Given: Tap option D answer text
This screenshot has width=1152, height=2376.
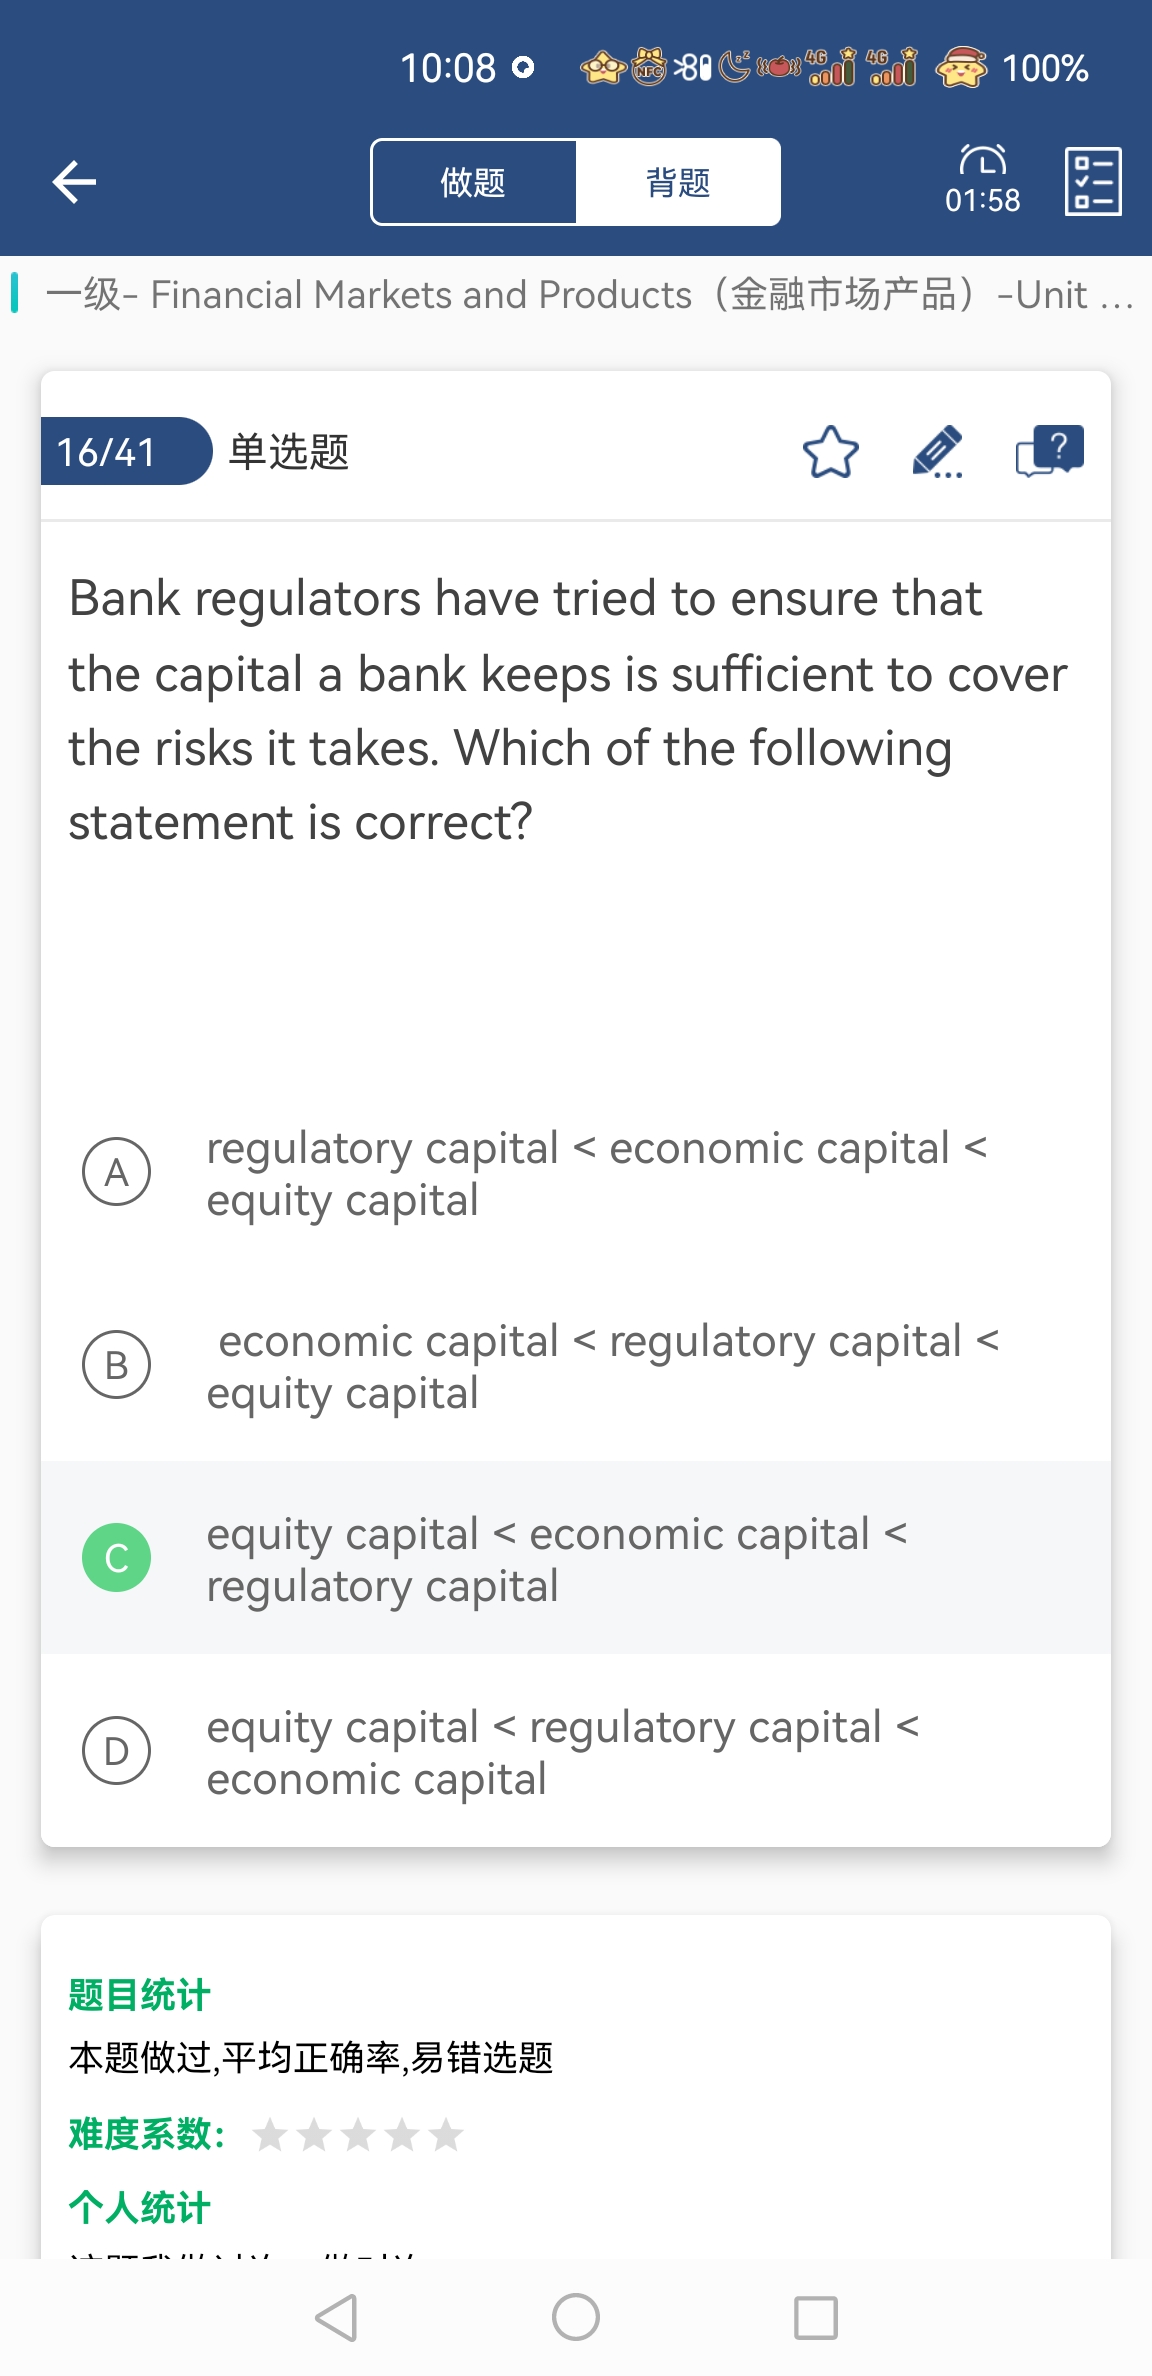Looking at the screenshot, I should 560,1752.
